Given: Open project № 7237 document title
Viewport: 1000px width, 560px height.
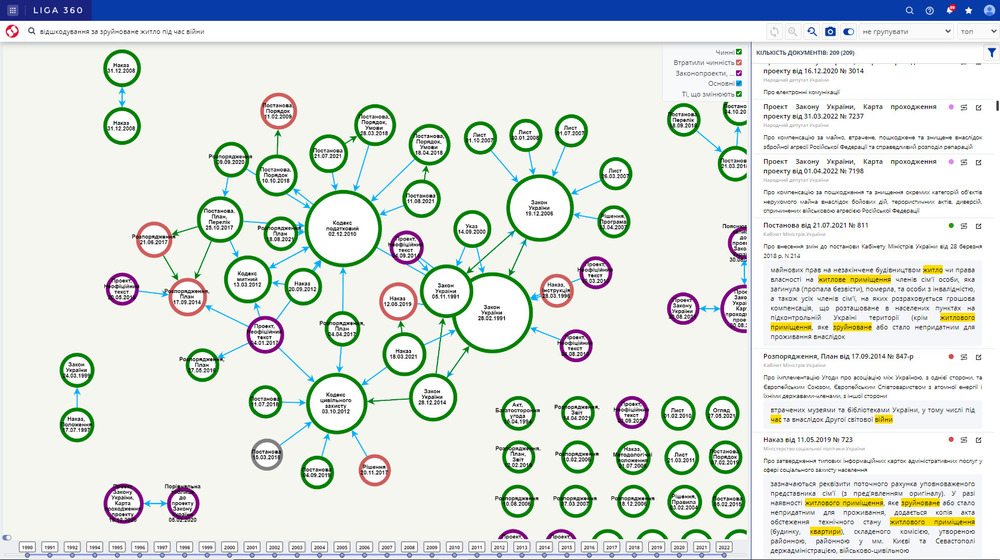Looking at the screenshot, I should pos(849,112).
